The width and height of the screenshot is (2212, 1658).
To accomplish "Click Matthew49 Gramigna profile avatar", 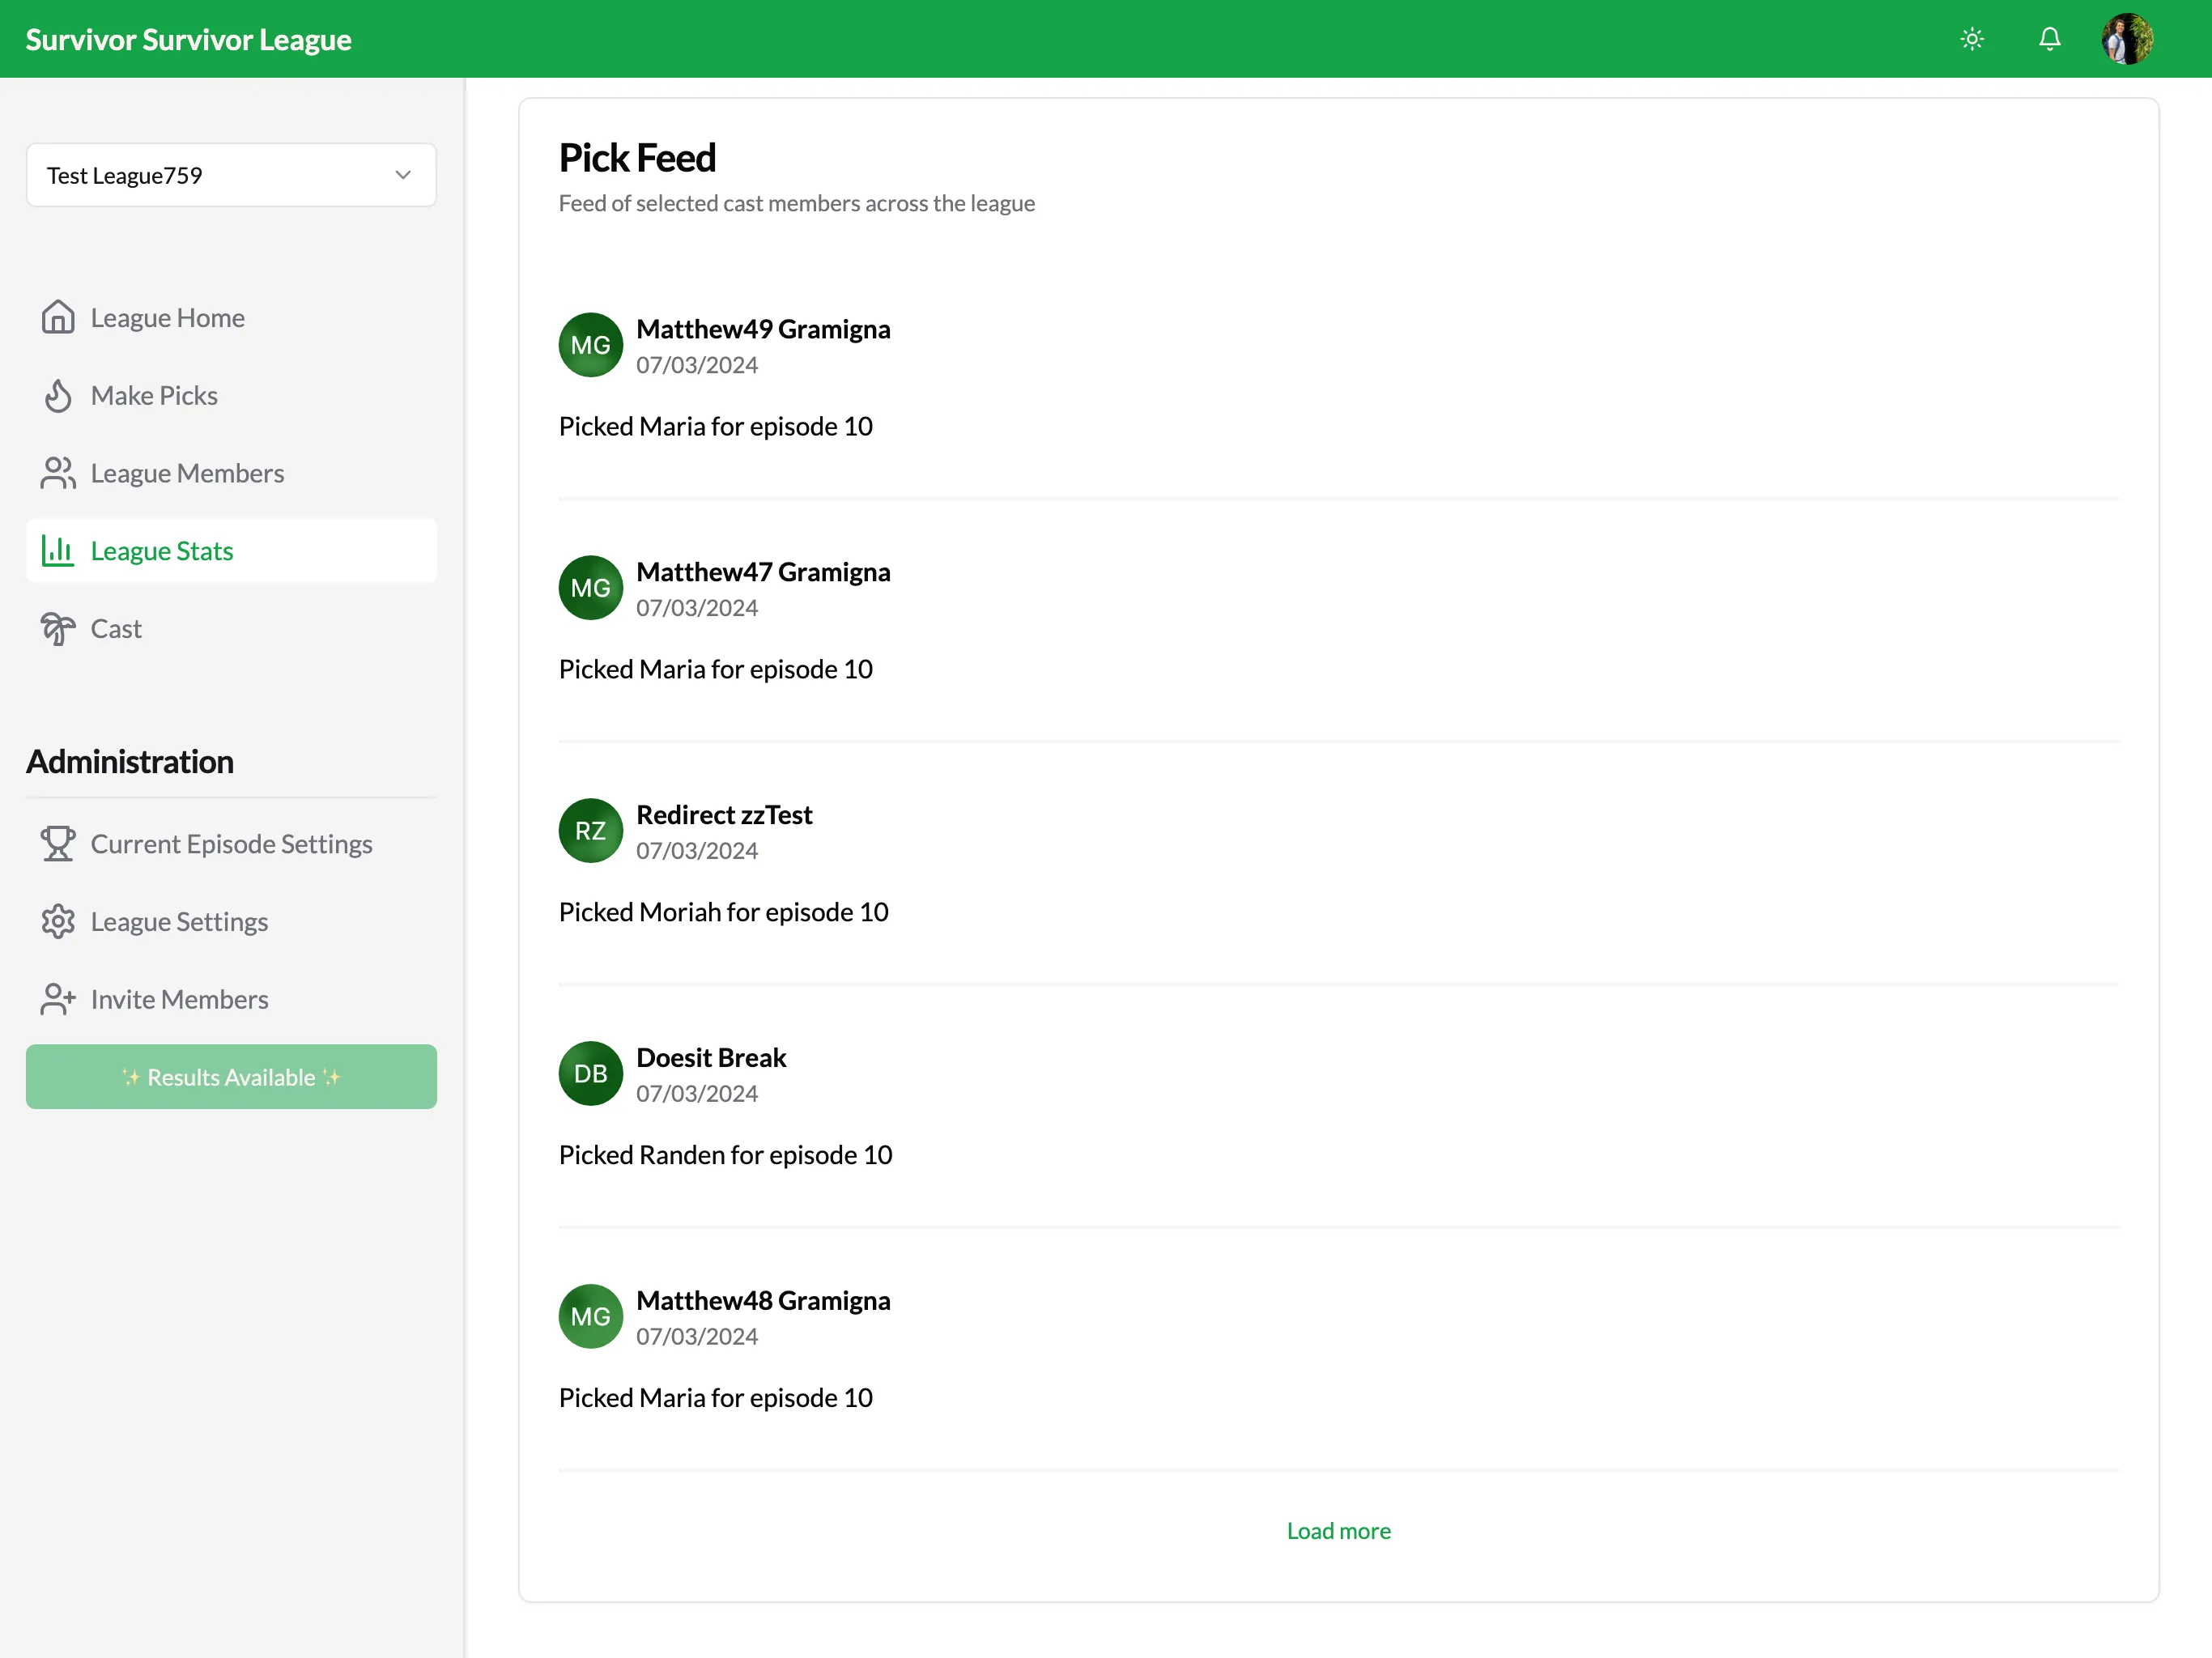I will (590, 345).
